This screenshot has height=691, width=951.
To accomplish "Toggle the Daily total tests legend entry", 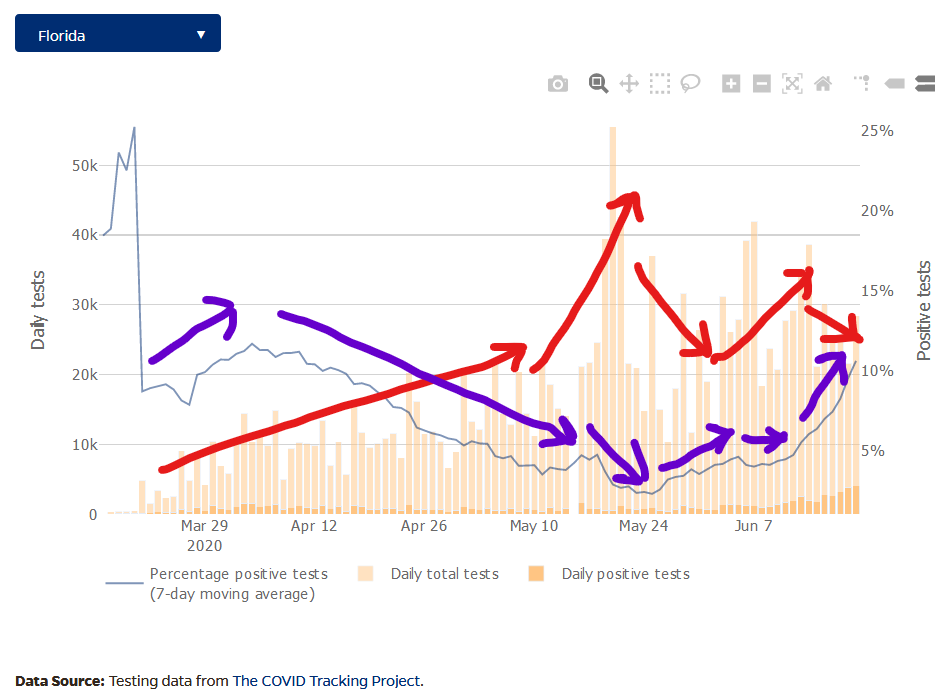I will tap(444, 574).
